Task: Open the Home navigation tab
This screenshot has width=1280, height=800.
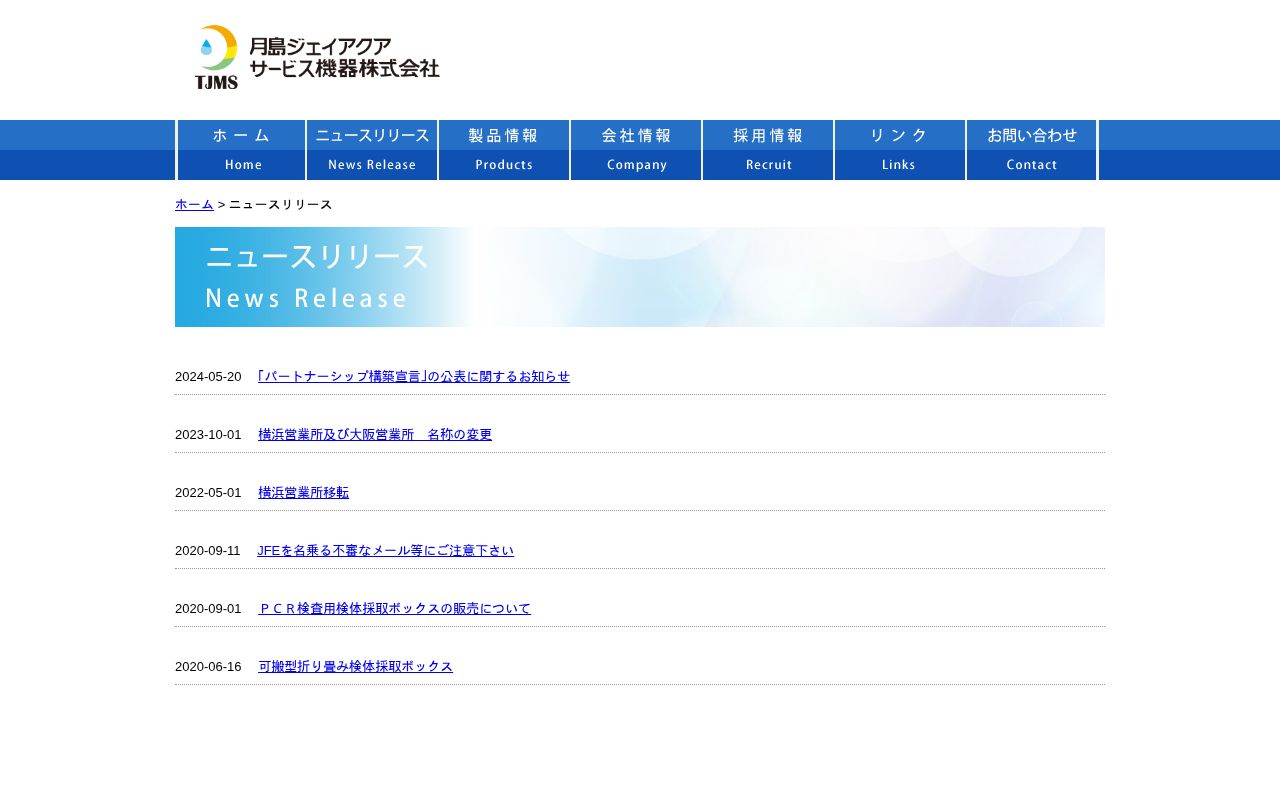Action: (x=241, y=150)
